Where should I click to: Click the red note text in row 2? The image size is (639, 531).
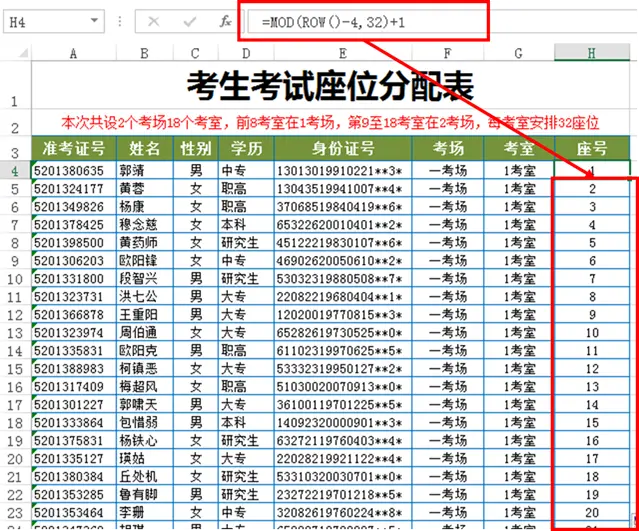point(330,122)
